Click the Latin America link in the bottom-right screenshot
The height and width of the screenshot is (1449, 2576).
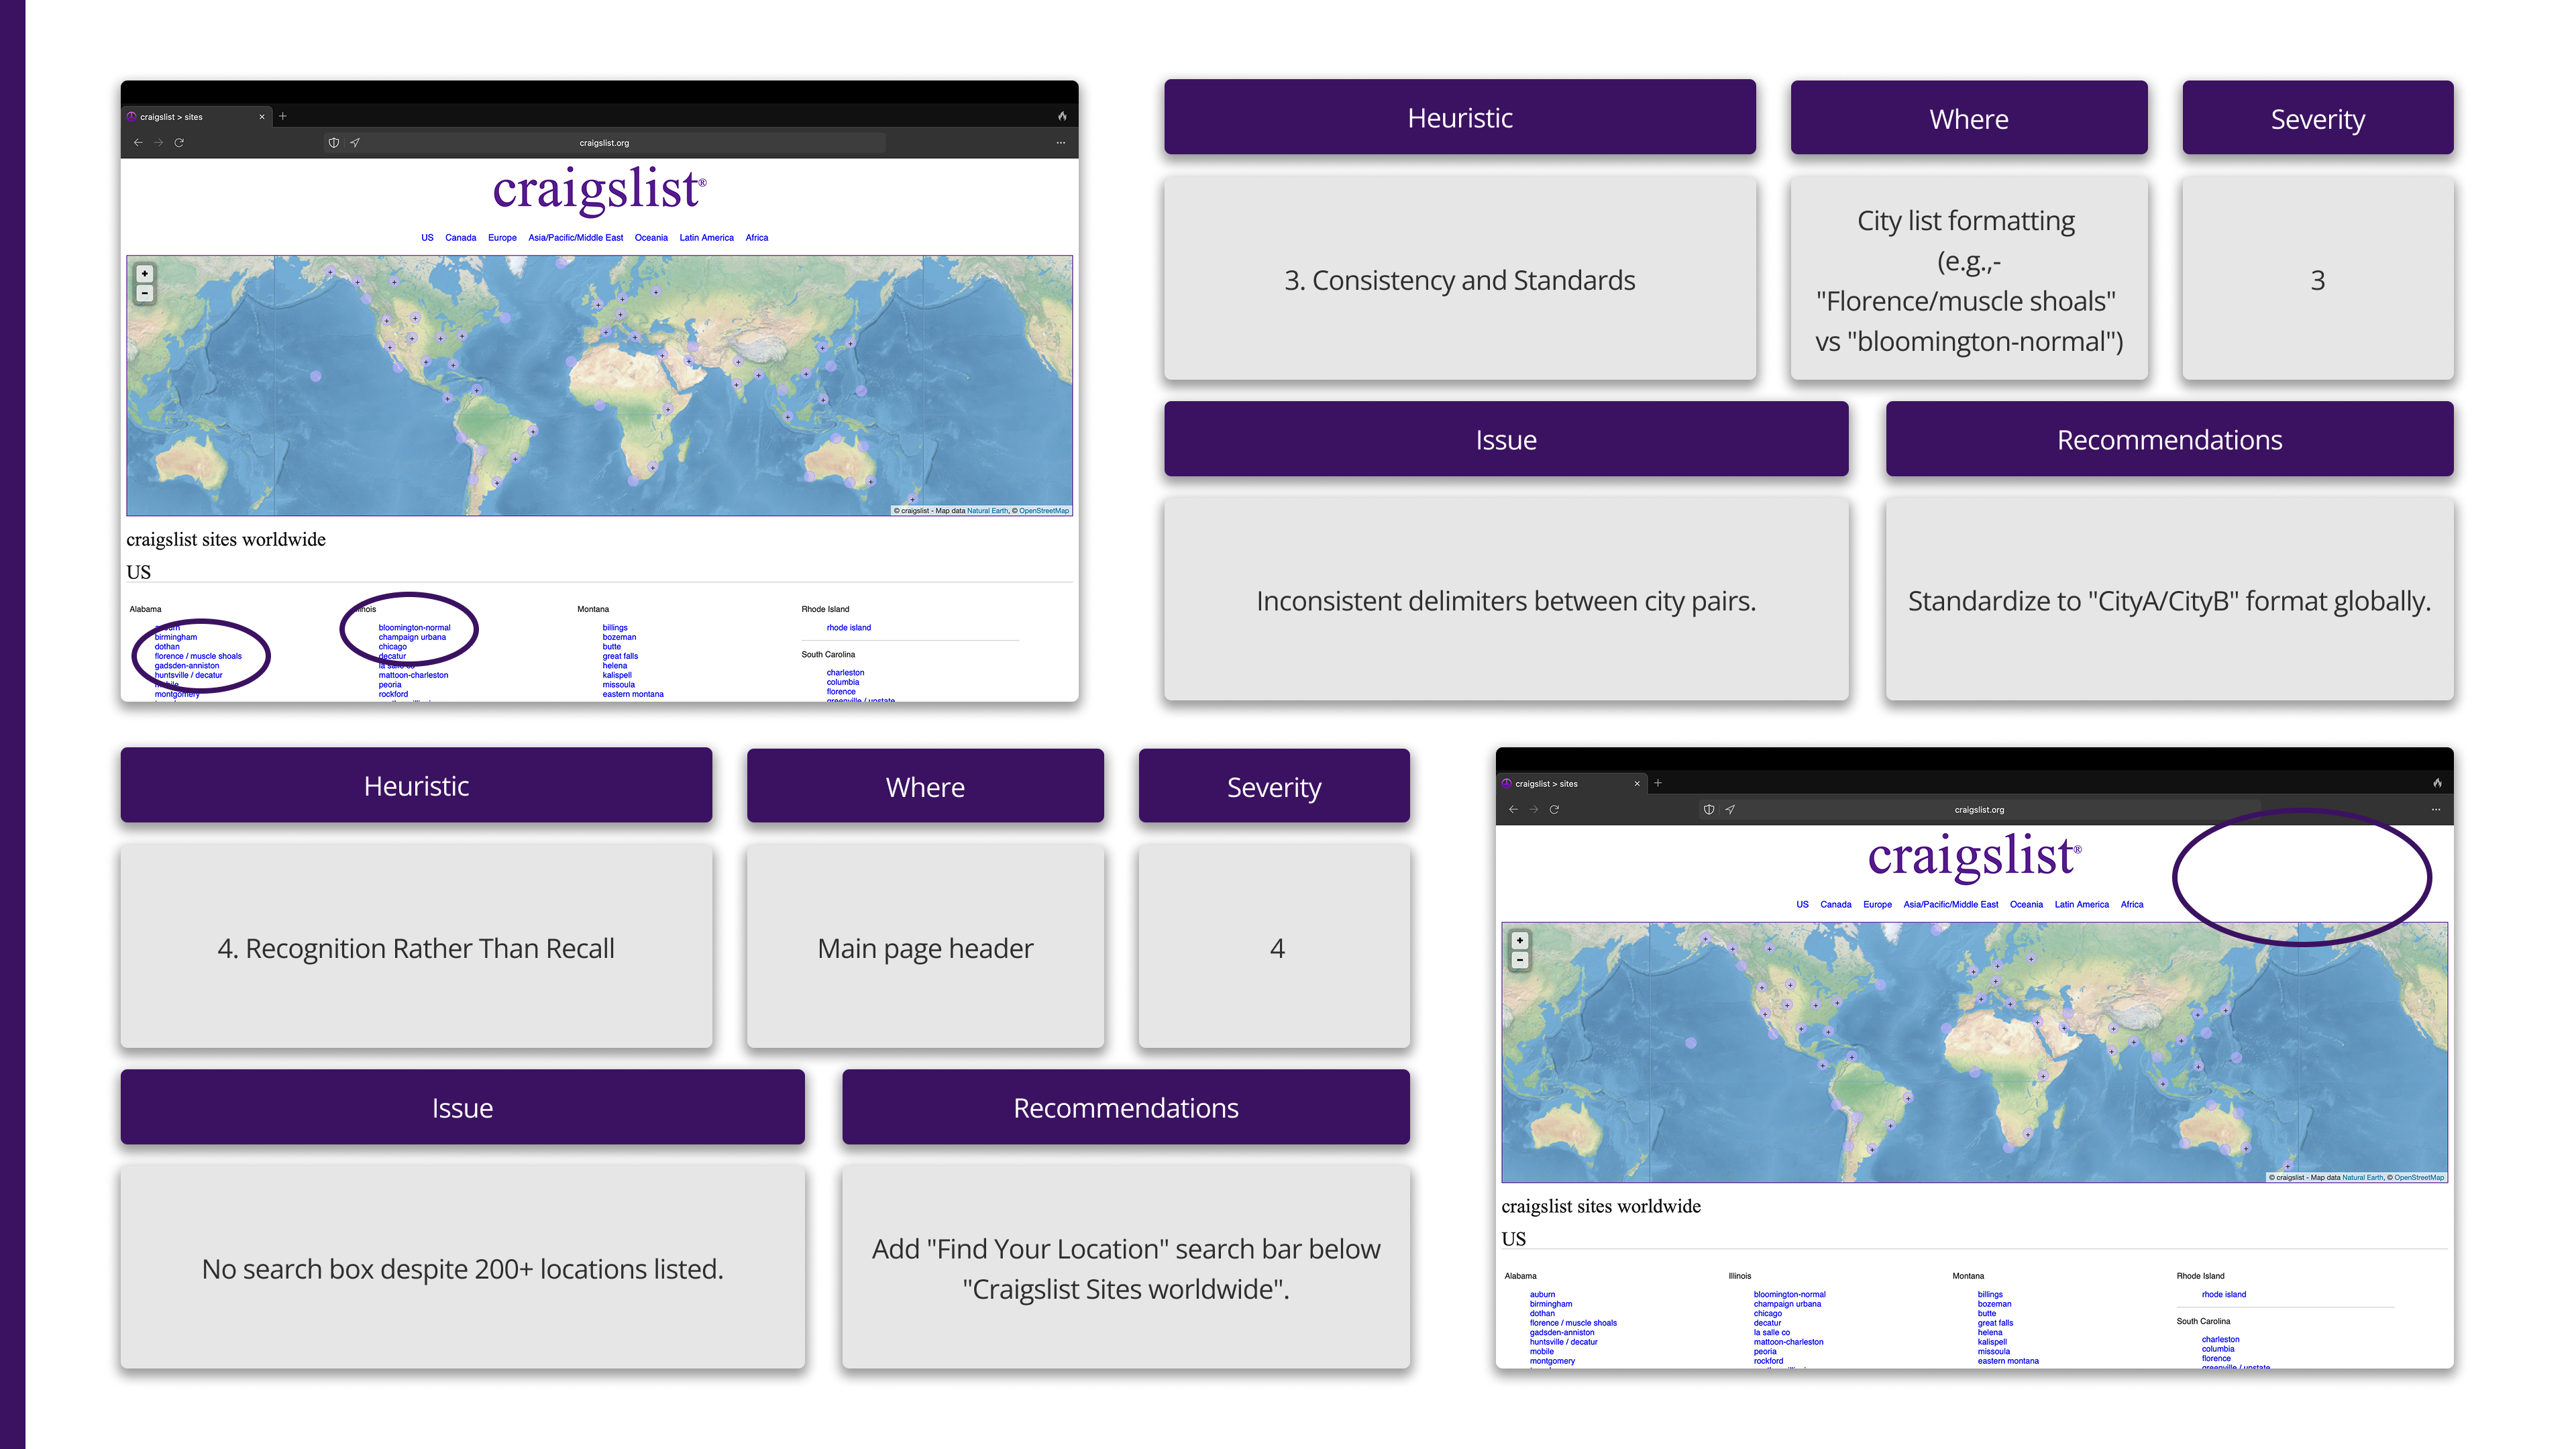(2081, 905)
